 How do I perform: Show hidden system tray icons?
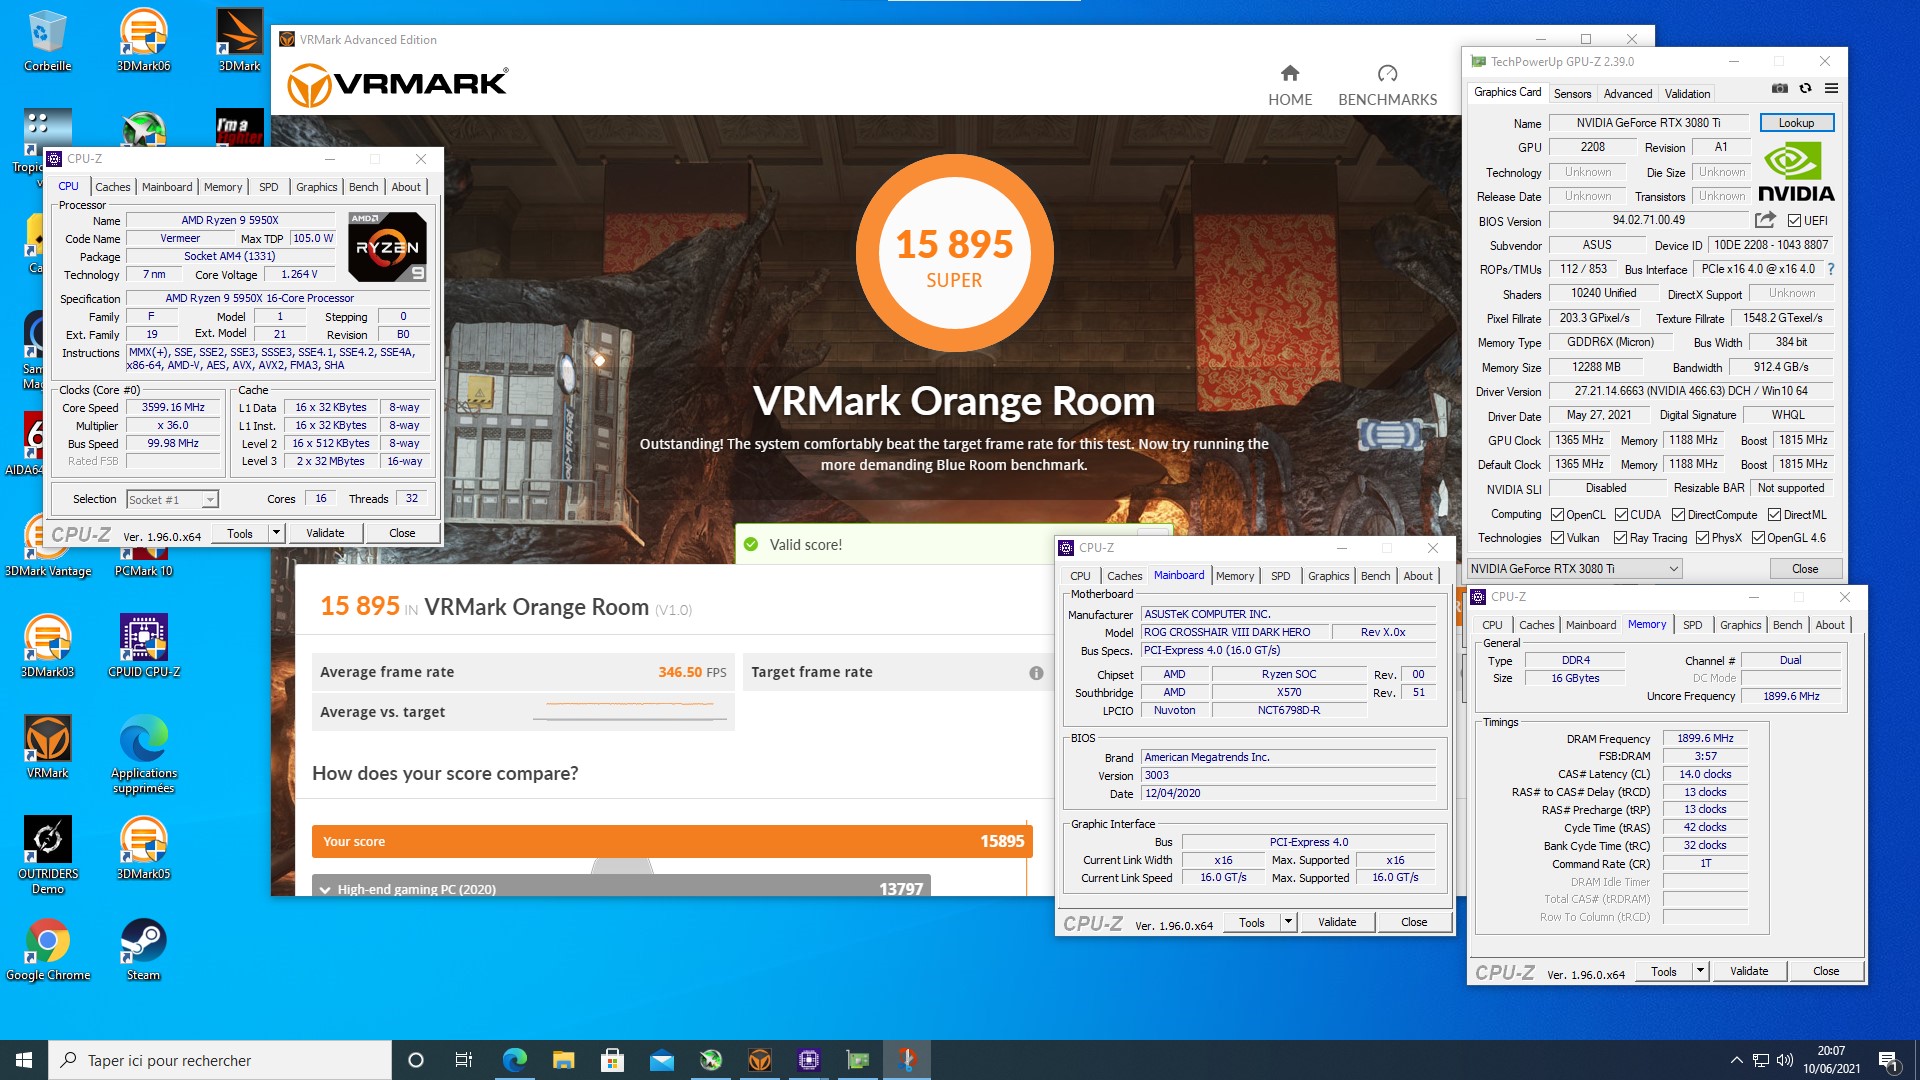coord(1736,1060)
